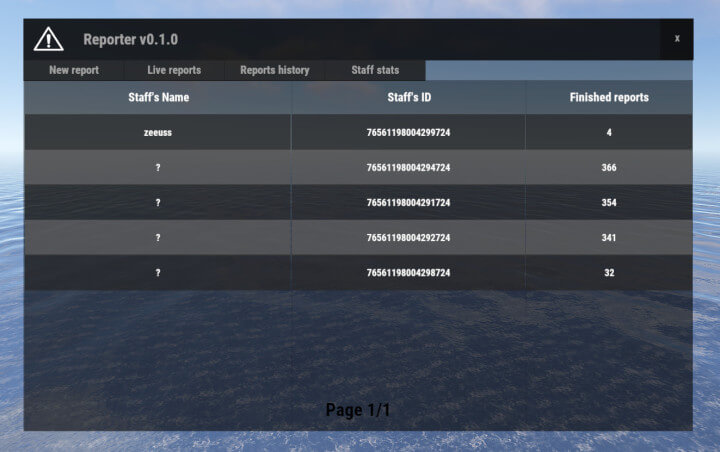Click the Reporter v0.1.0 title text
Screen dimensions: 720x452
[x=130, y=40]
